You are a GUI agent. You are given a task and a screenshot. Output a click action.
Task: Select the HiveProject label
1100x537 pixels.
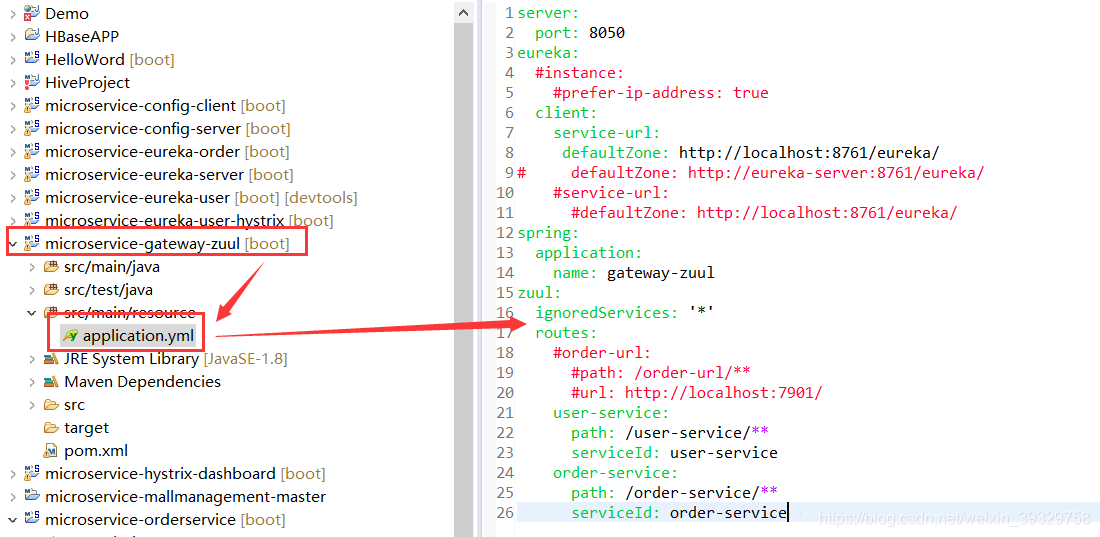click(88, 82)
